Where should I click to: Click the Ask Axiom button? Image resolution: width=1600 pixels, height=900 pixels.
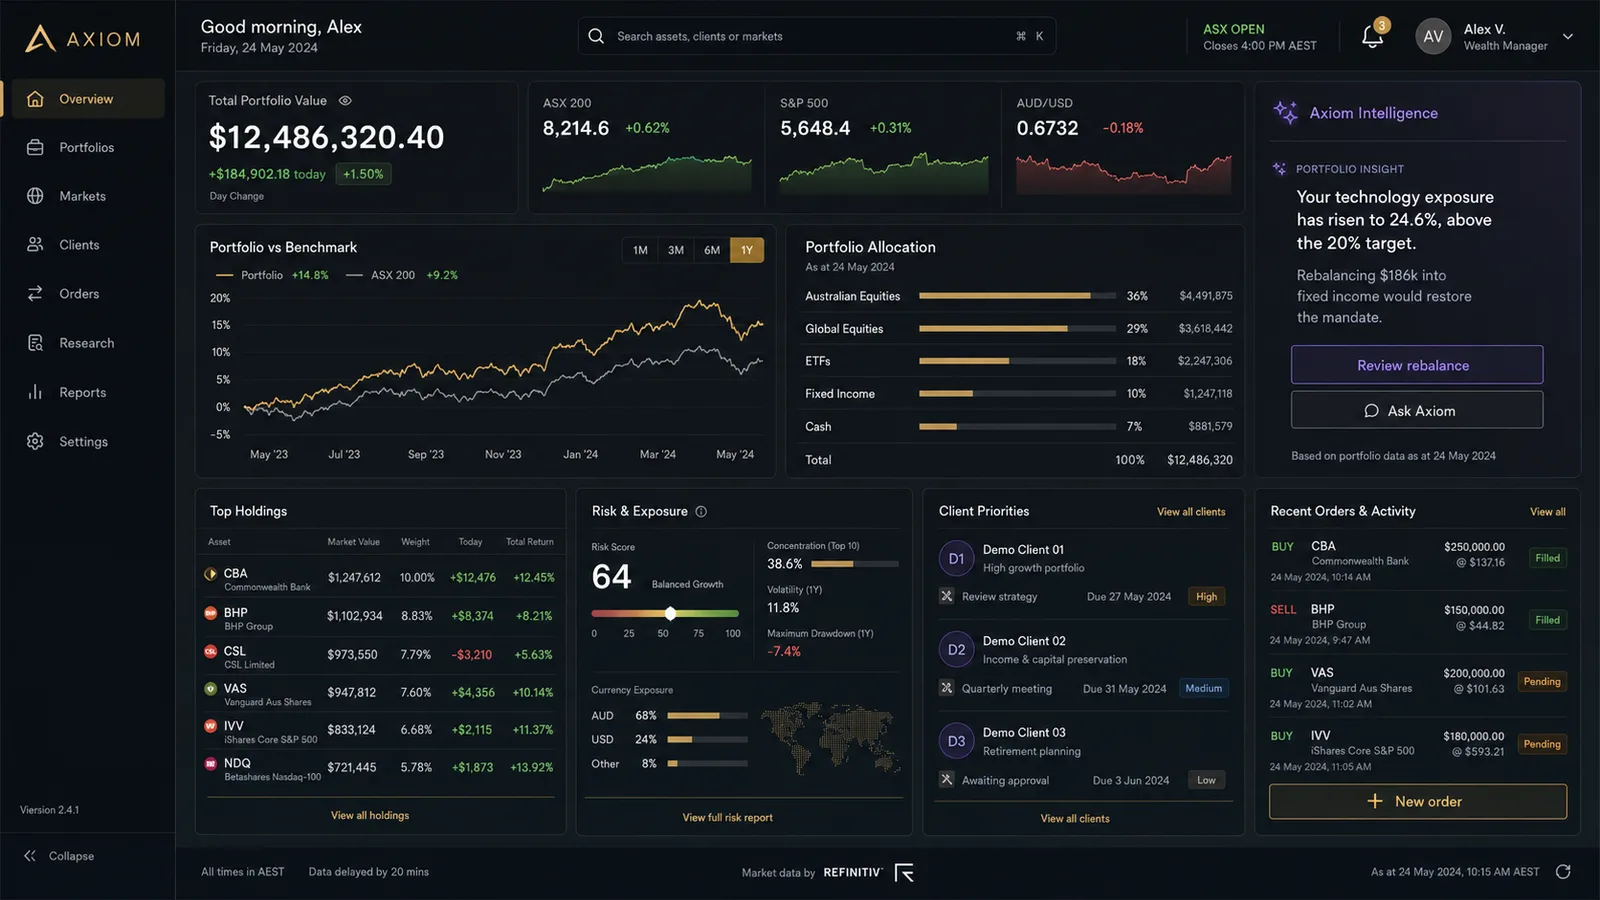[1417, 410]
